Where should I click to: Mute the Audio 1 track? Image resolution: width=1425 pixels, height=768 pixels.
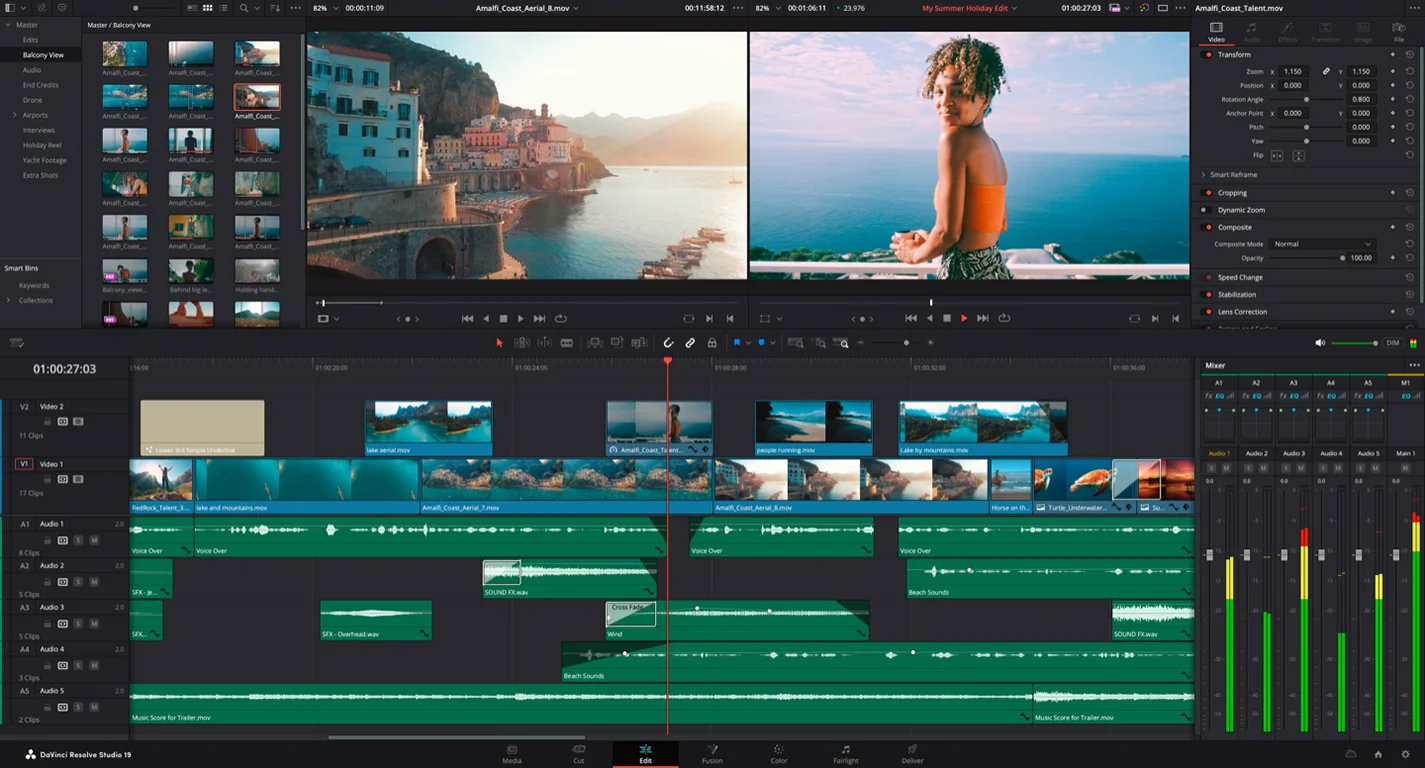tap(94, 541)
